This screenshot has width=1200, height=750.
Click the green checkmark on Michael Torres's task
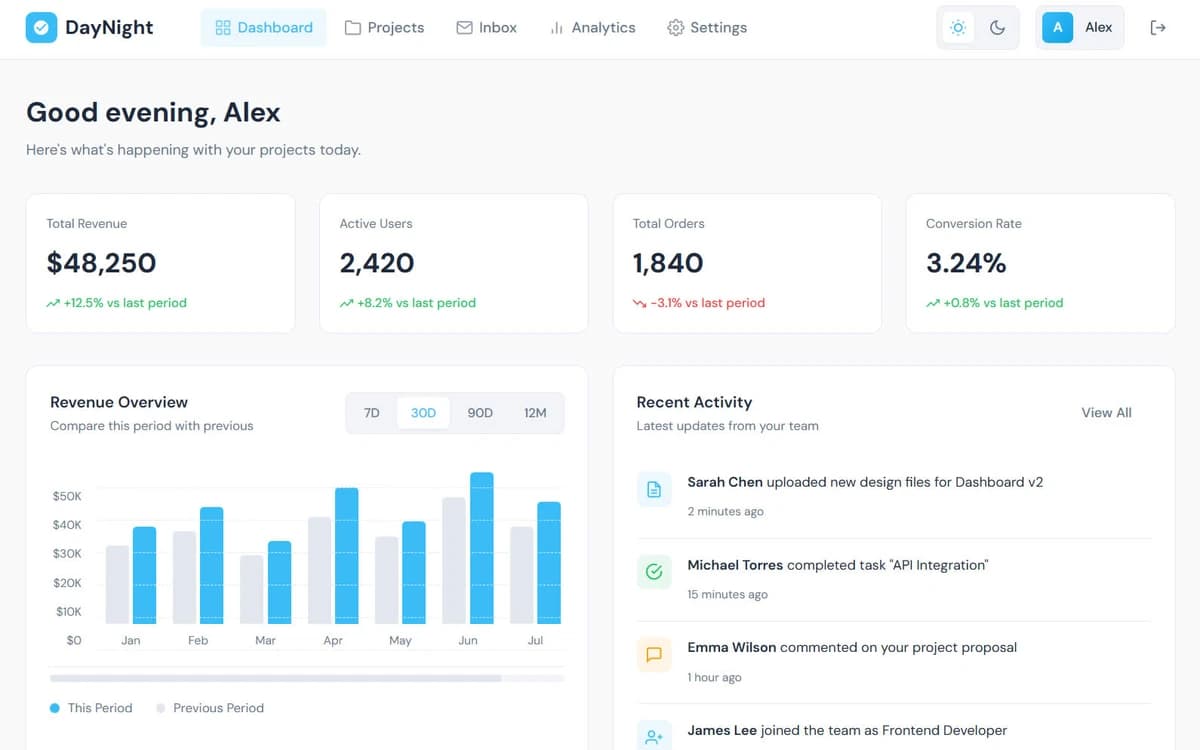pyautogui.click(x=654, y=572)
